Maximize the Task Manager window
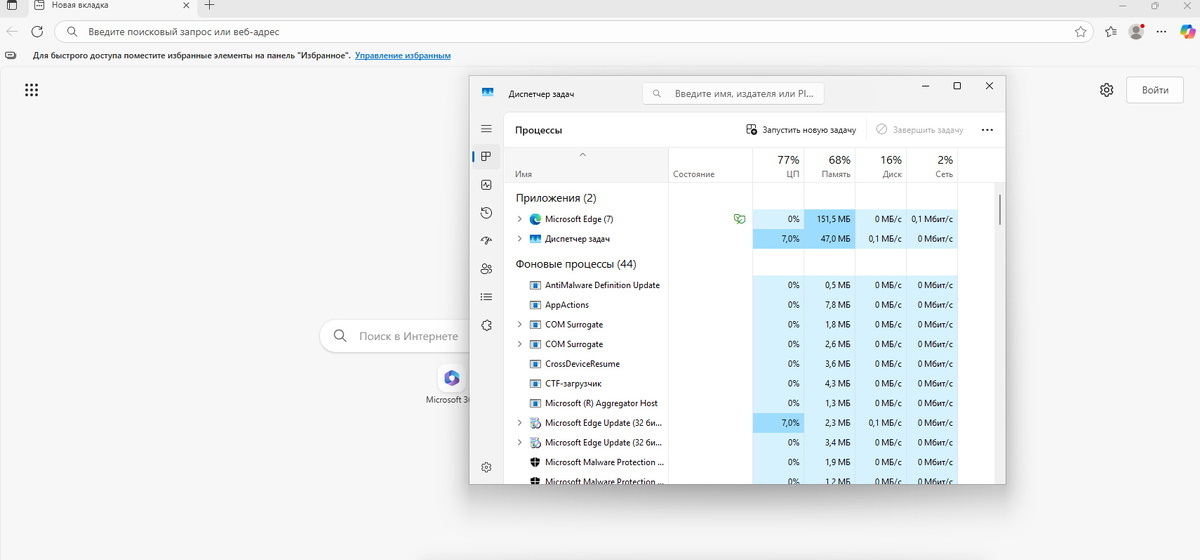The image size is (1200, 560). 957,87
